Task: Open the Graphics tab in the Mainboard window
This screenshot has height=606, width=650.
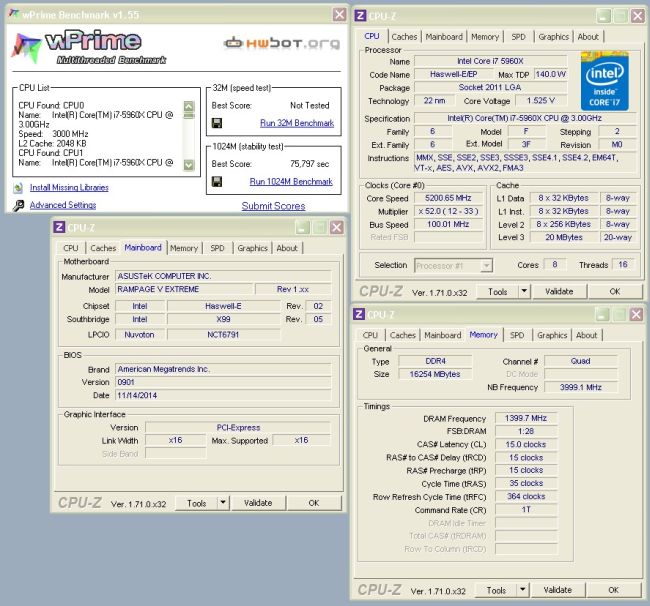Action: (x=252, y=248)
